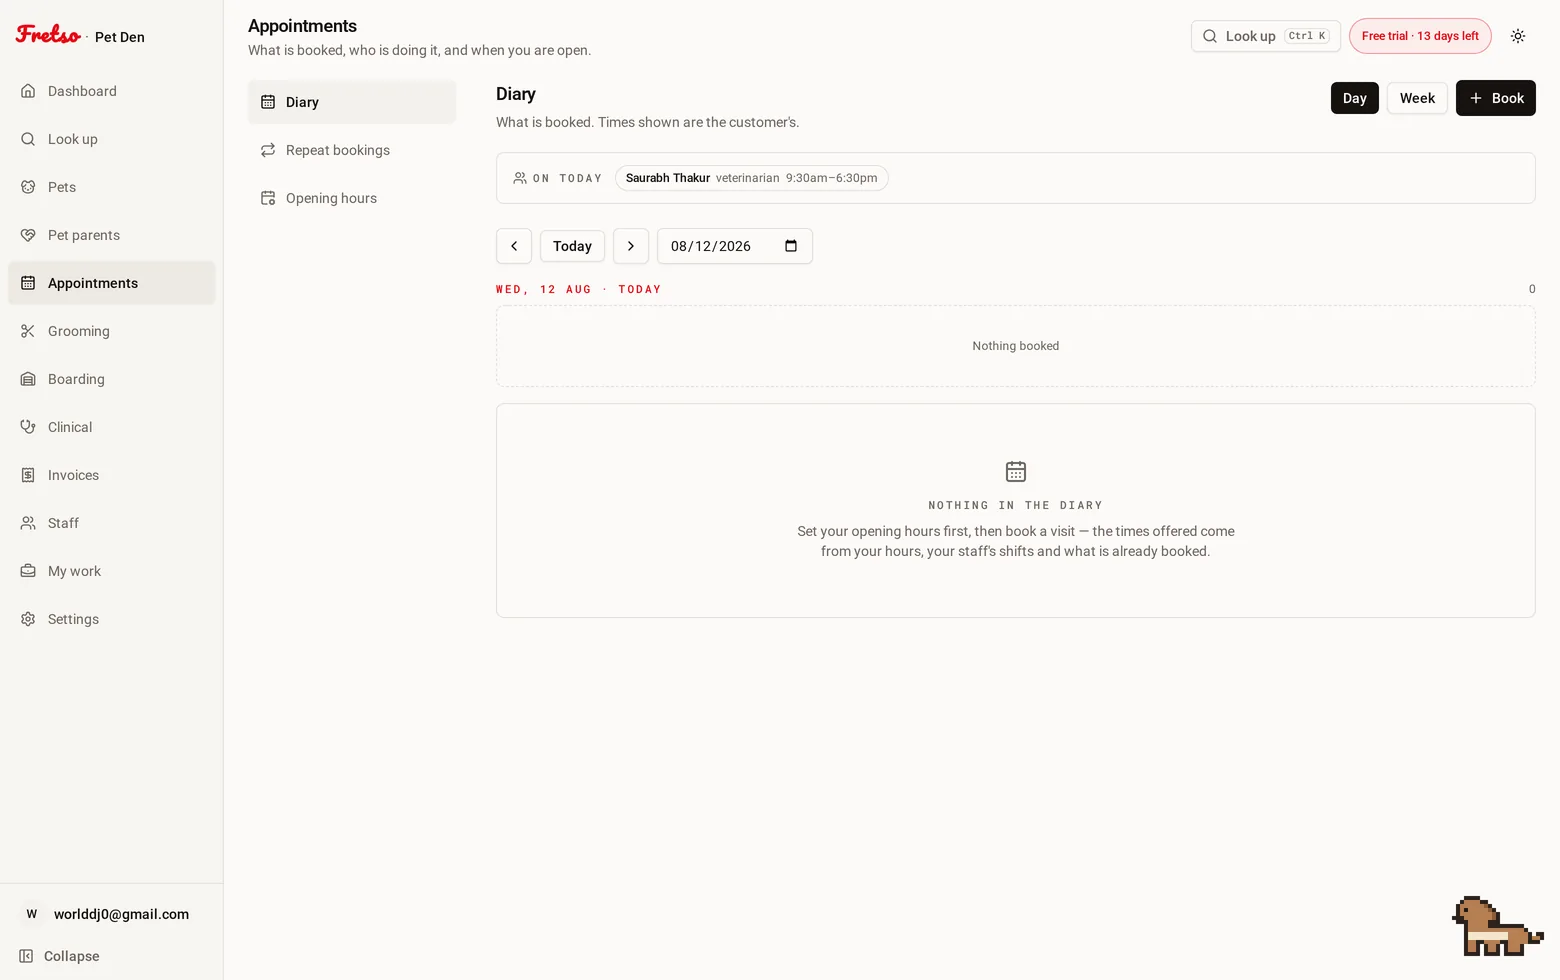The width and height of the screenshot is (1560, 980).
Task: Open Settings gear icon
Action: coord(28,619)
